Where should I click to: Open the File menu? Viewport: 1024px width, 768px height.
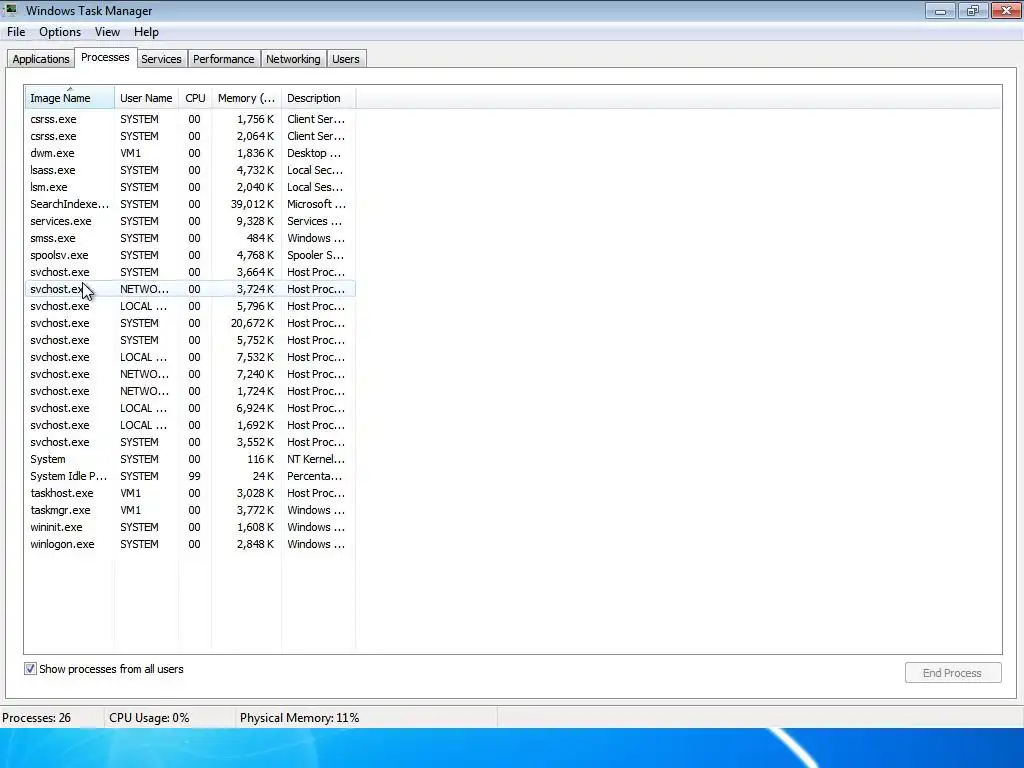coord(16,32)
